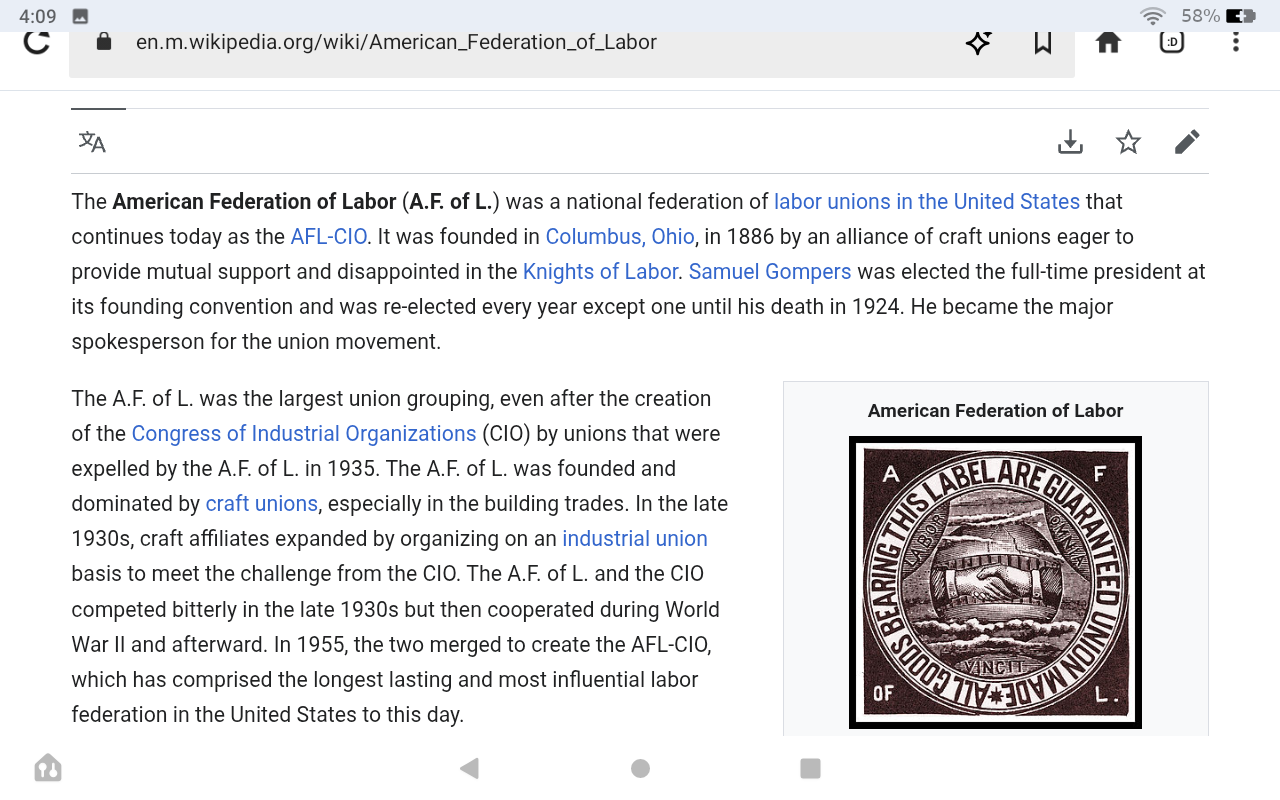Viewport: 1280px width, 800px height.
Task: Open the industrial union link
Action: point(635,538)
